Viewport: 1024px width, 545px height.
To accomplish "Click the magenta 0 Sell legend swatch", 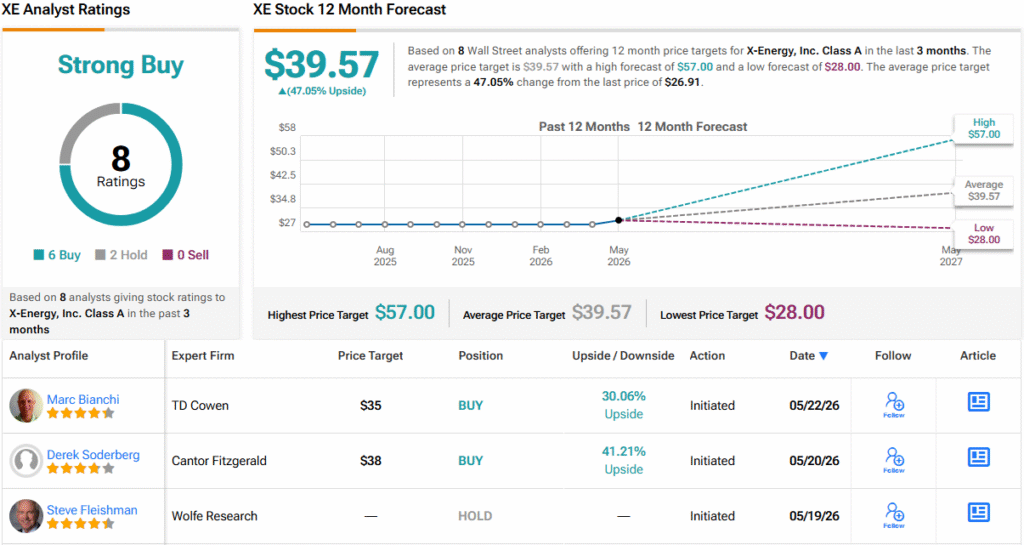I will (168, 255).
